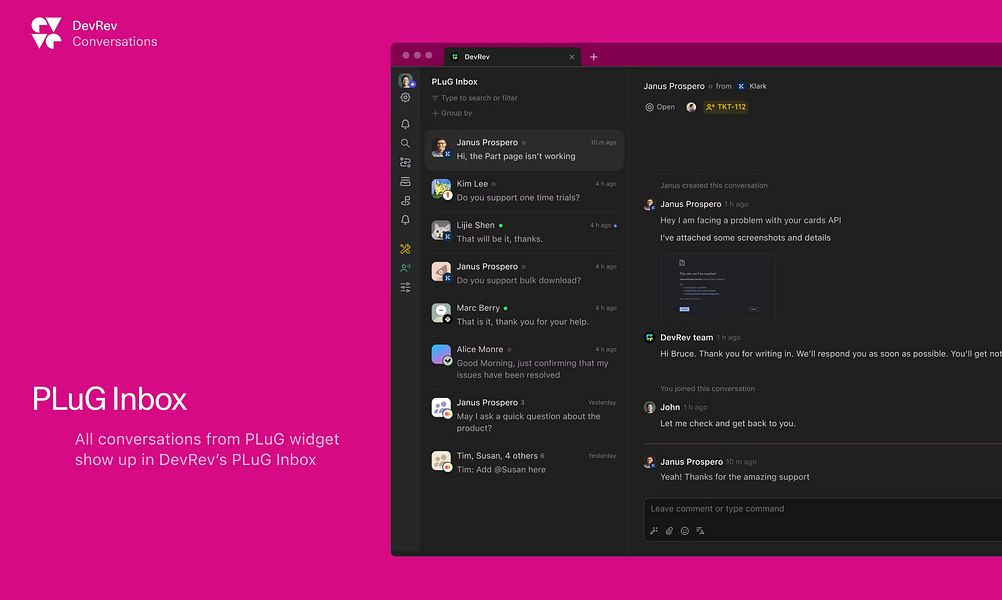This screenshot has width=1002, height=600.
Task: Click the DevRev team sender name
Action: [686, 337]
